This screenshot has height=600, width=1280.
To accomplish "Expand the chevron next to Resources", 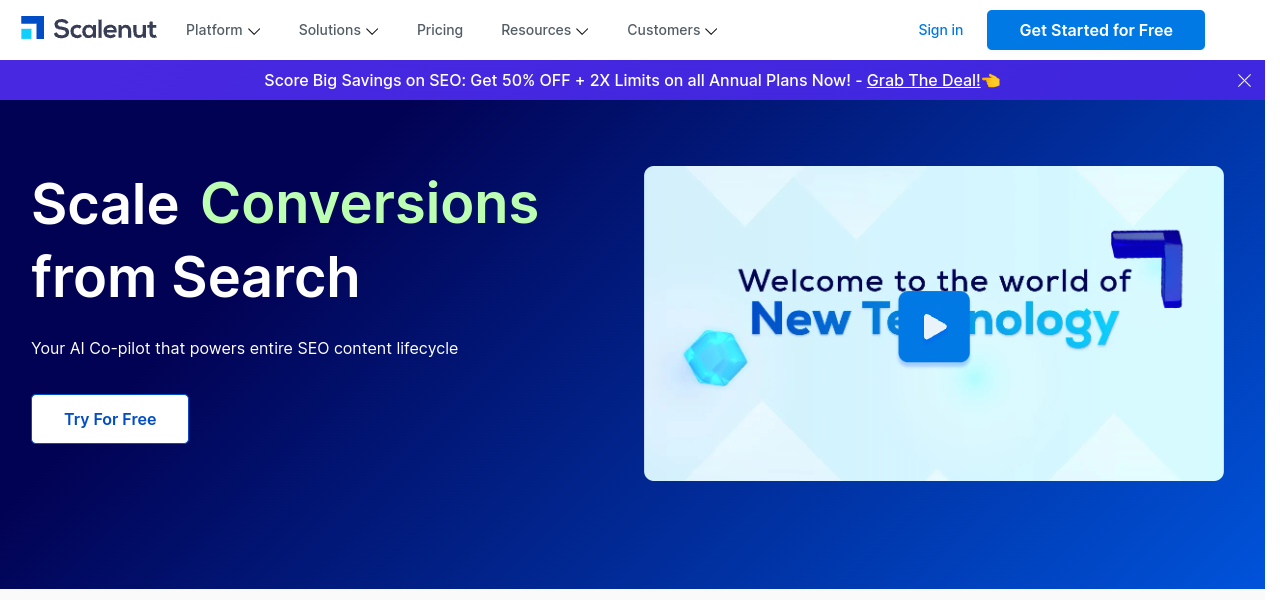I will pos(582,31).
